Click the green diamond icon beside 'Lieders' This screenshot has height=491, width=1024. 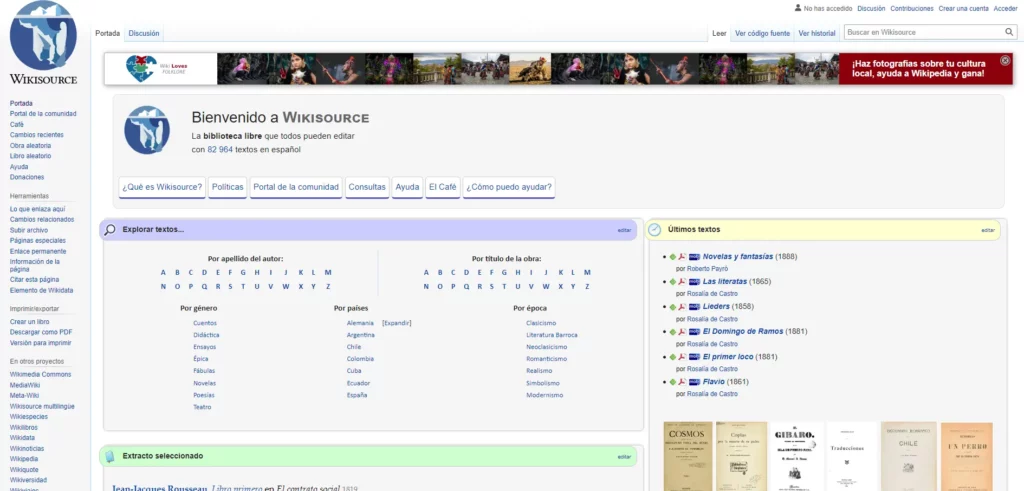pyautogui.click(x=673, y=307)
